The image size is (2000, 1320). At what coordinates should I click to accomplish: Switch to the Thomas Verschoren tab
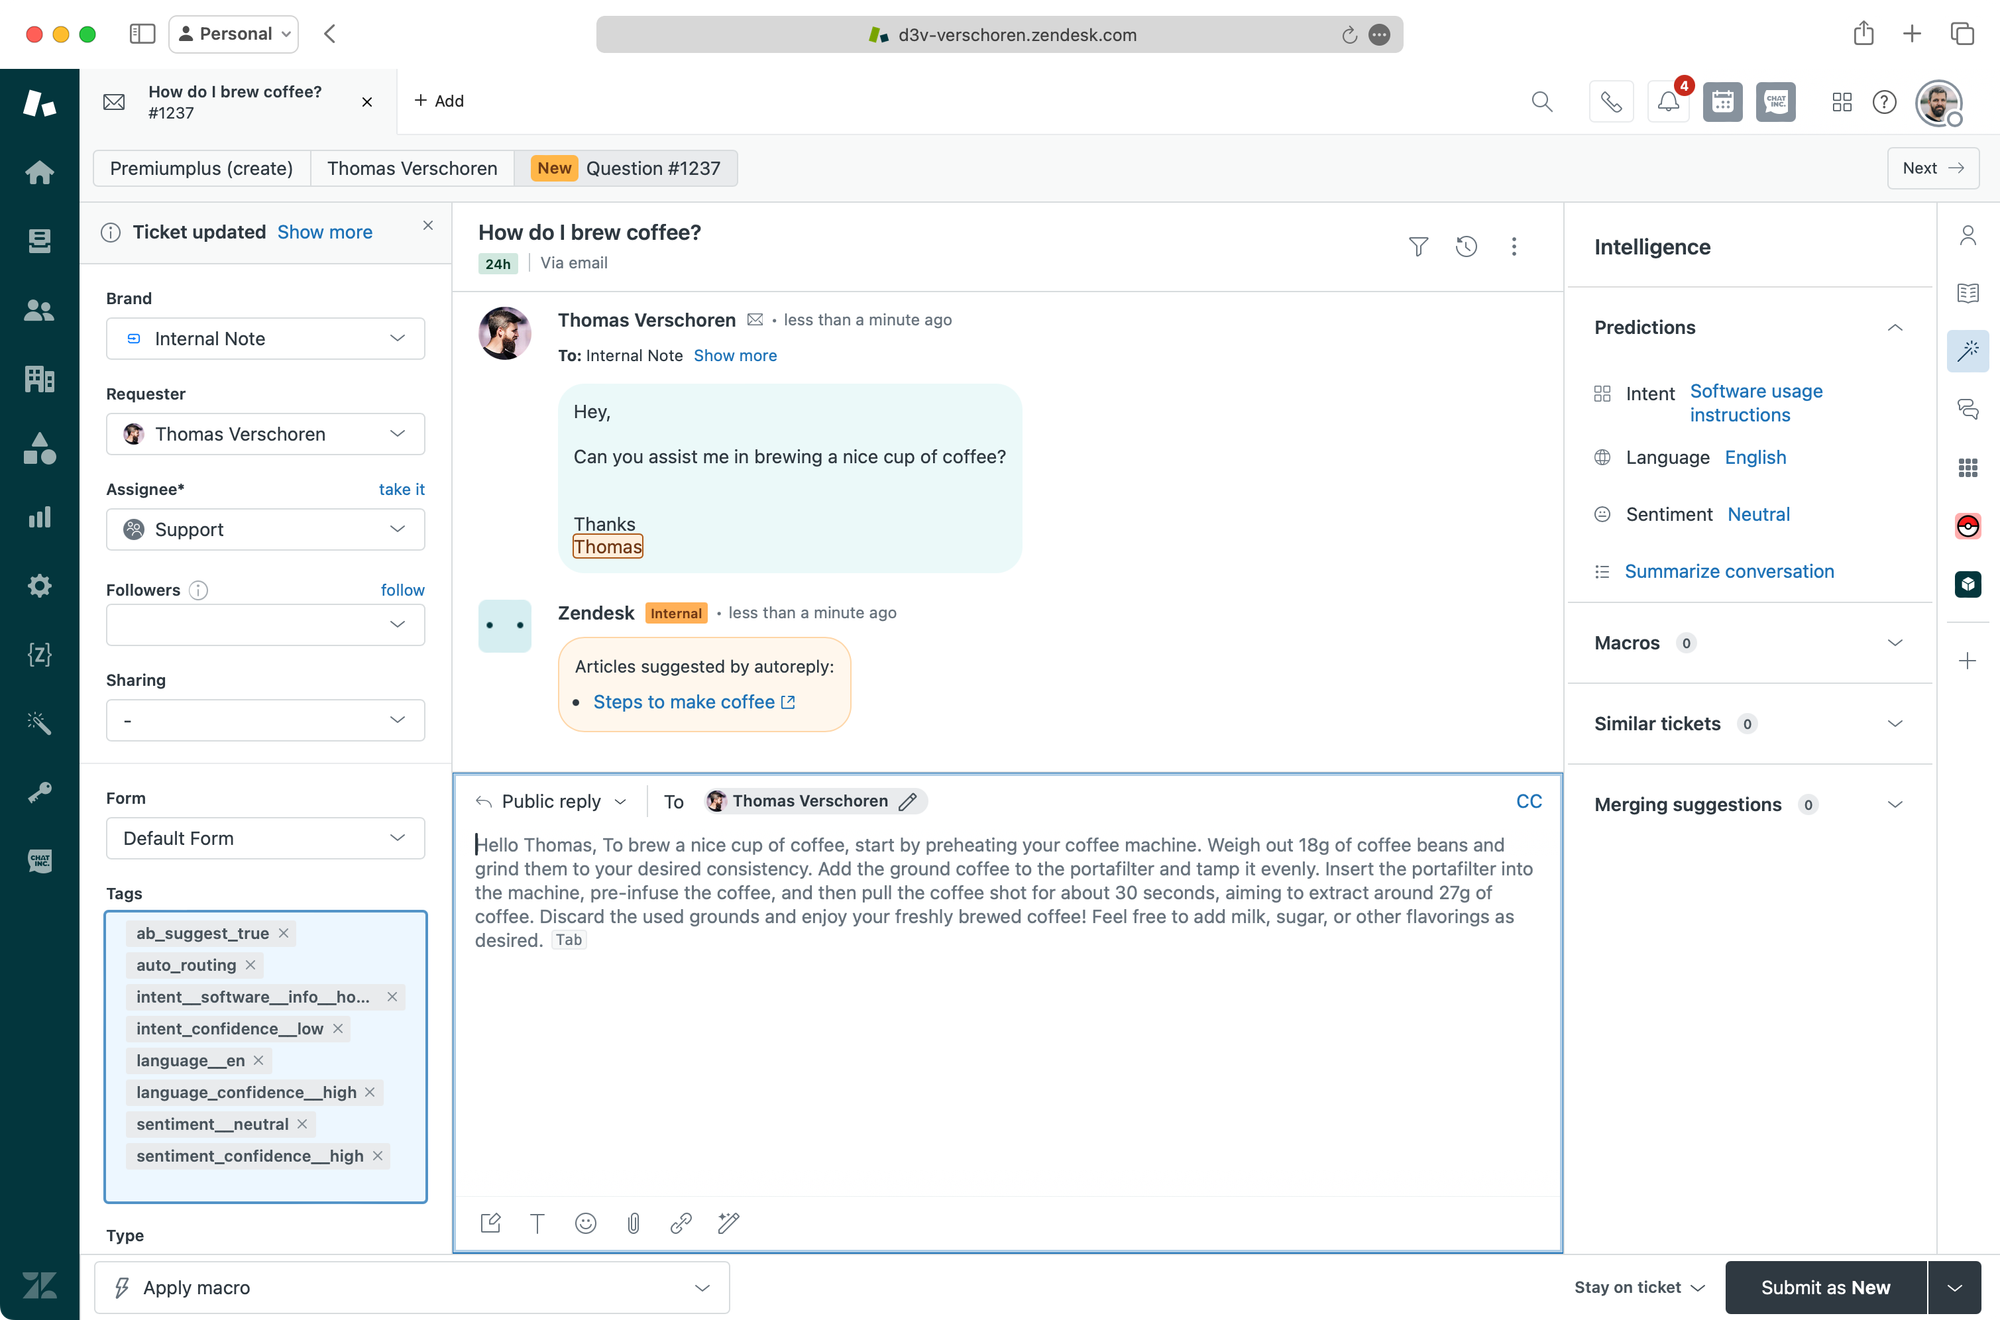[x=412, y=168]
